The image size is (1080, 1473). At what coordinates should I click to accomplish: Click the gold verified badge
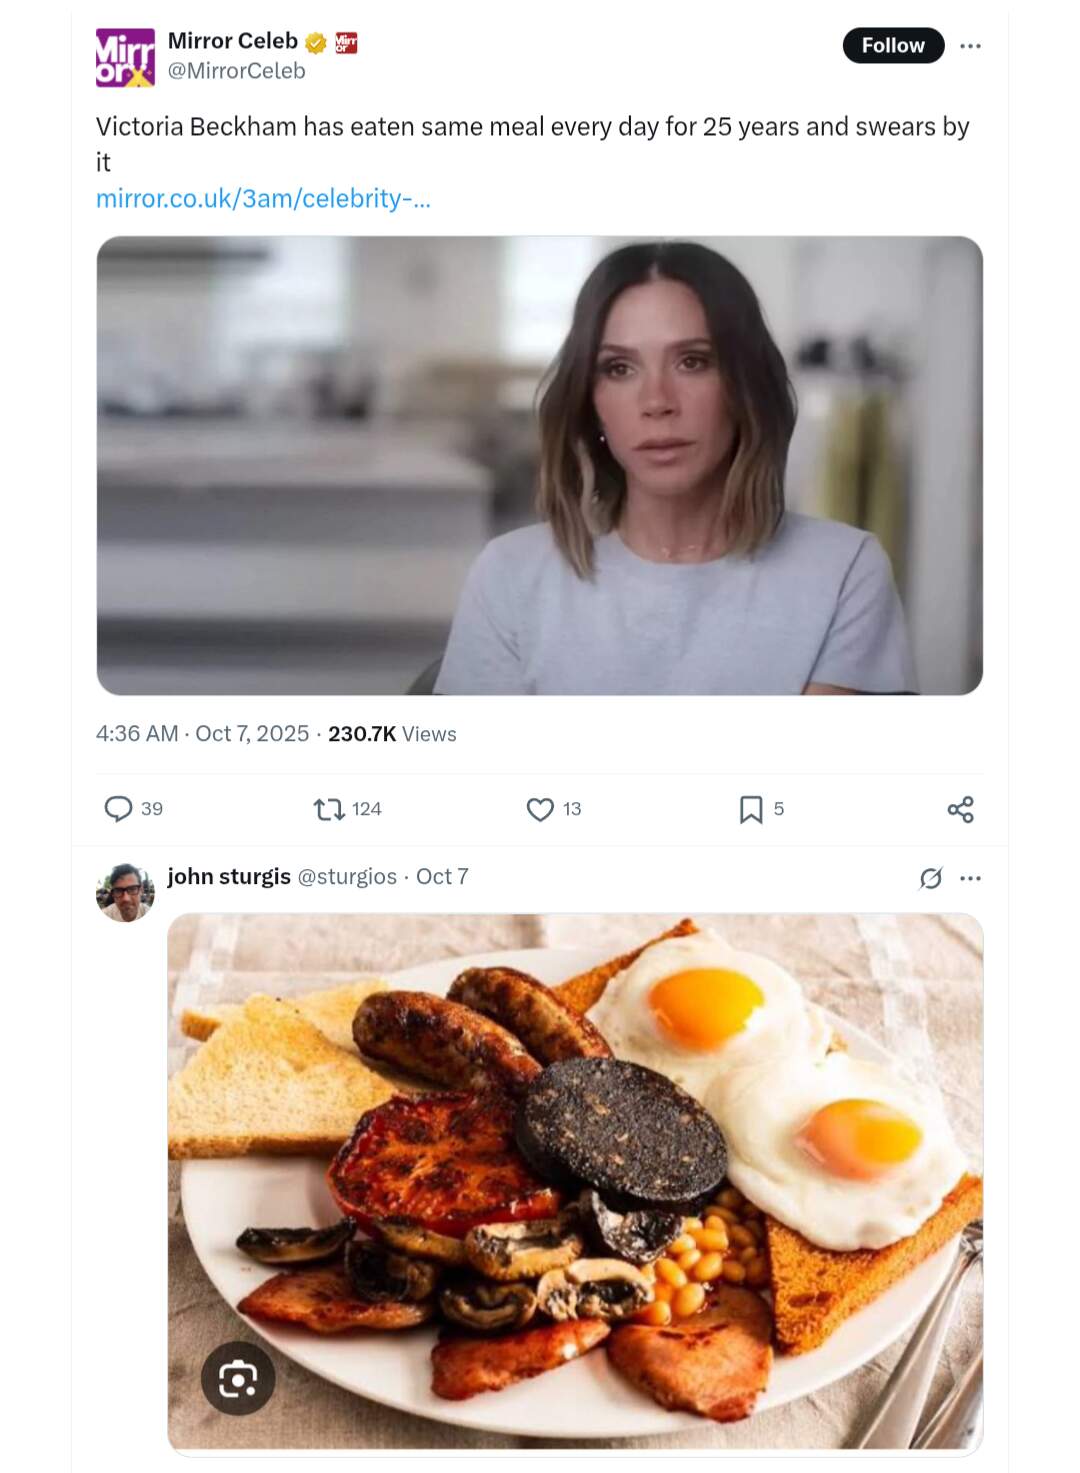click(316, 42)
